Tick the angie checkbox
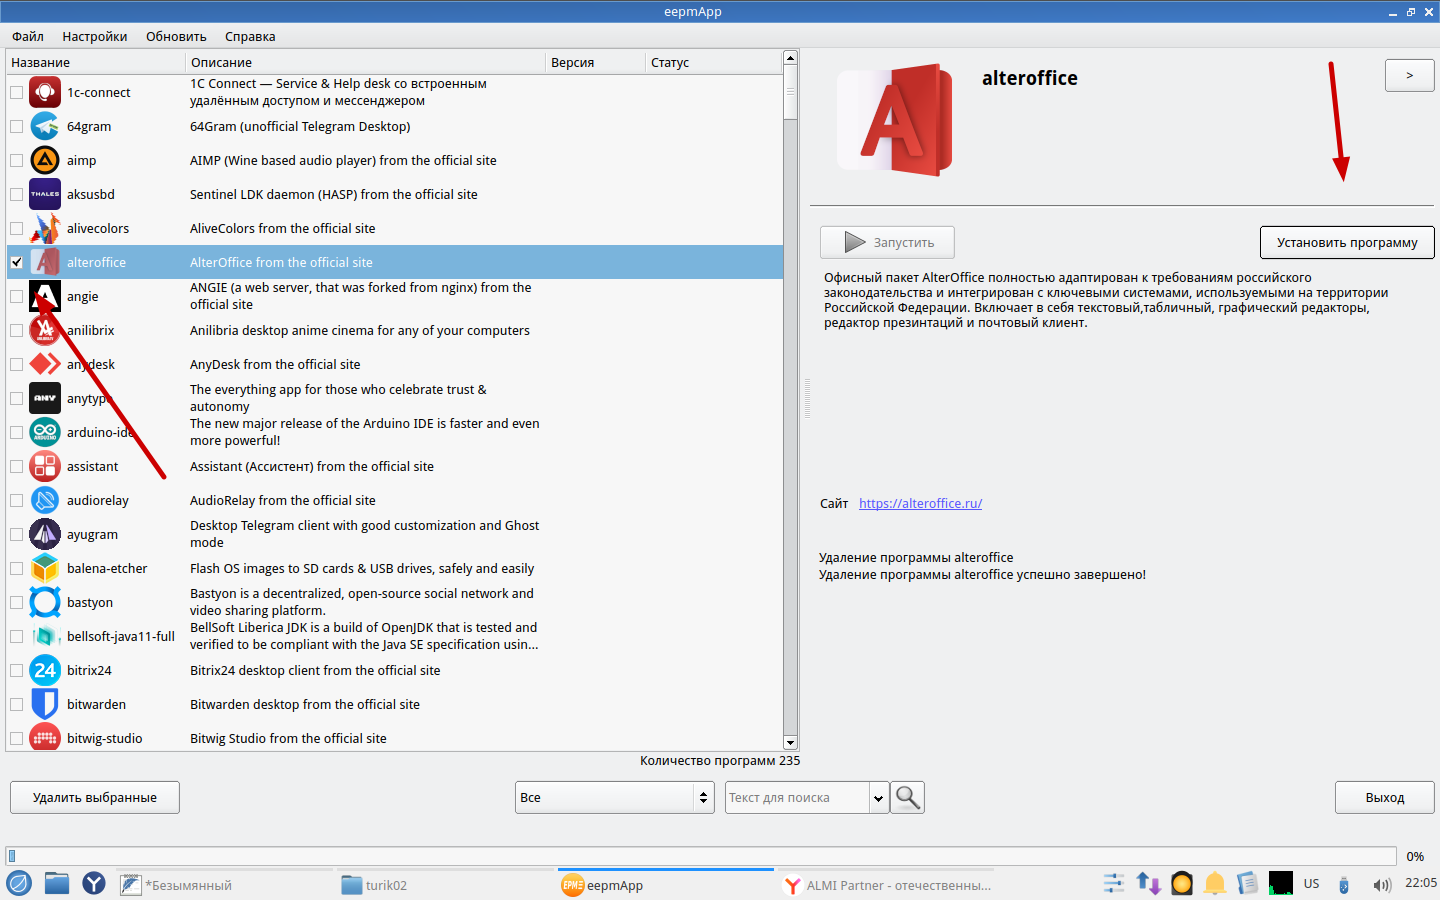This screenshot has width=1440, height=900. click(x=16, y=296)
